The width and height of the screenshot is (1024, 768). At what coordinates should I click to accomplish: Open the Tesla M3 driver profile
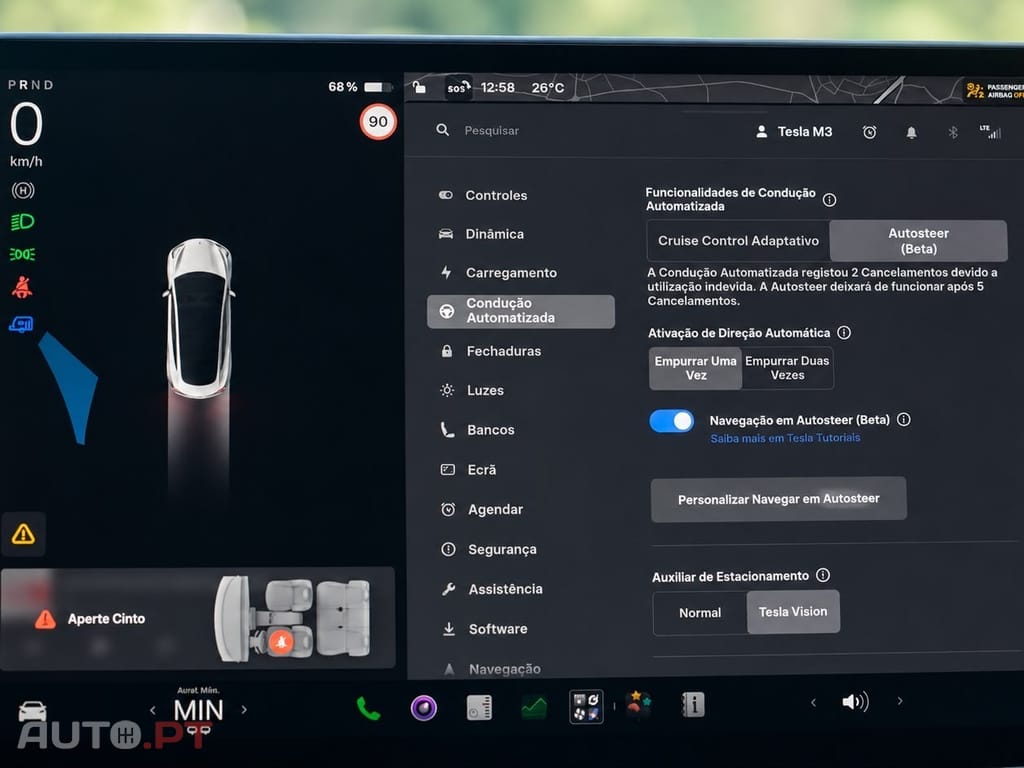(794, 132)
